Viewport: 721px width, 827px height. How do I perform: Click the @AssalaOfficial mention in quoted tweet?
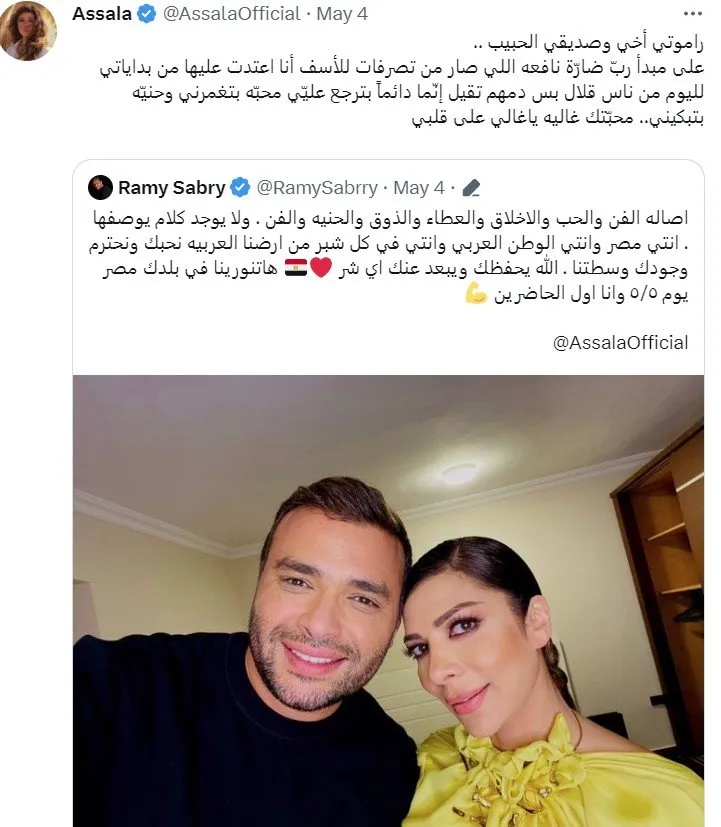620,343
